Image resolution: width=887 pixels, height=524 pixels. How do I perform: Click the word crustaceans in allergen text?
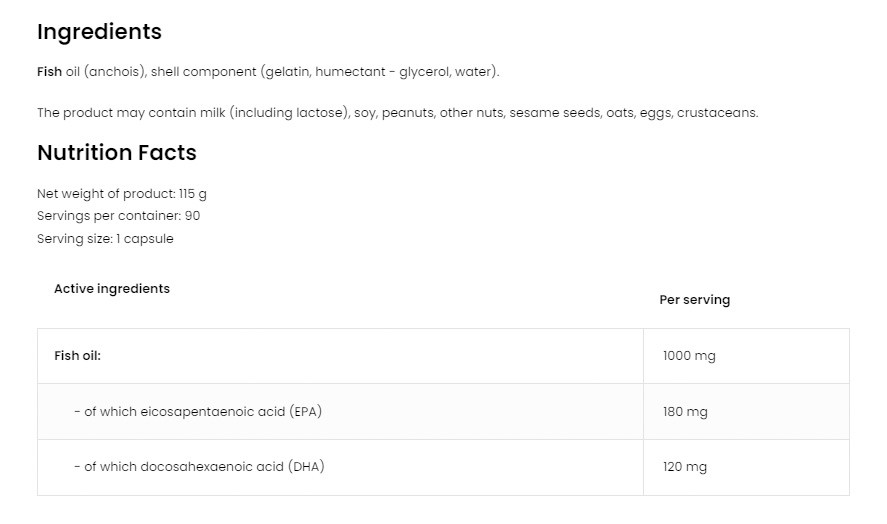[x=716, y=113]
